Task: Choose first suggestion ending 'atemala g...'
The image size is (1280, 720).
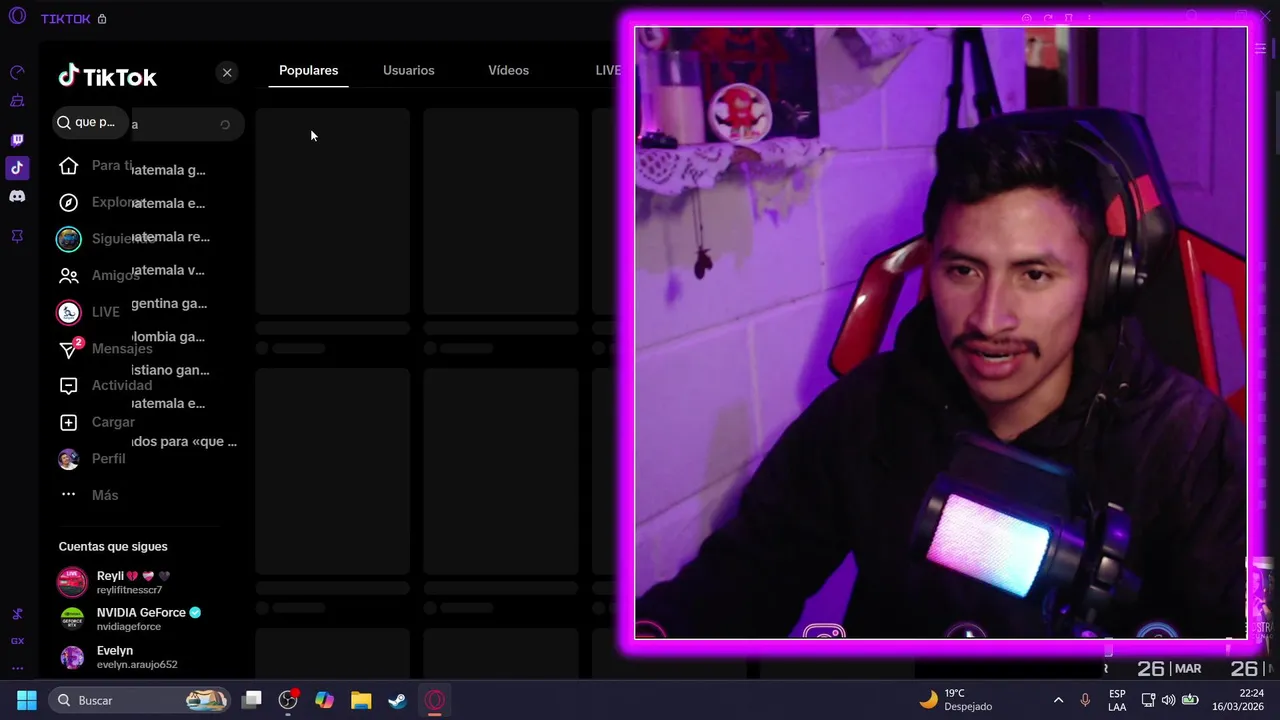Action: [168, 170]
